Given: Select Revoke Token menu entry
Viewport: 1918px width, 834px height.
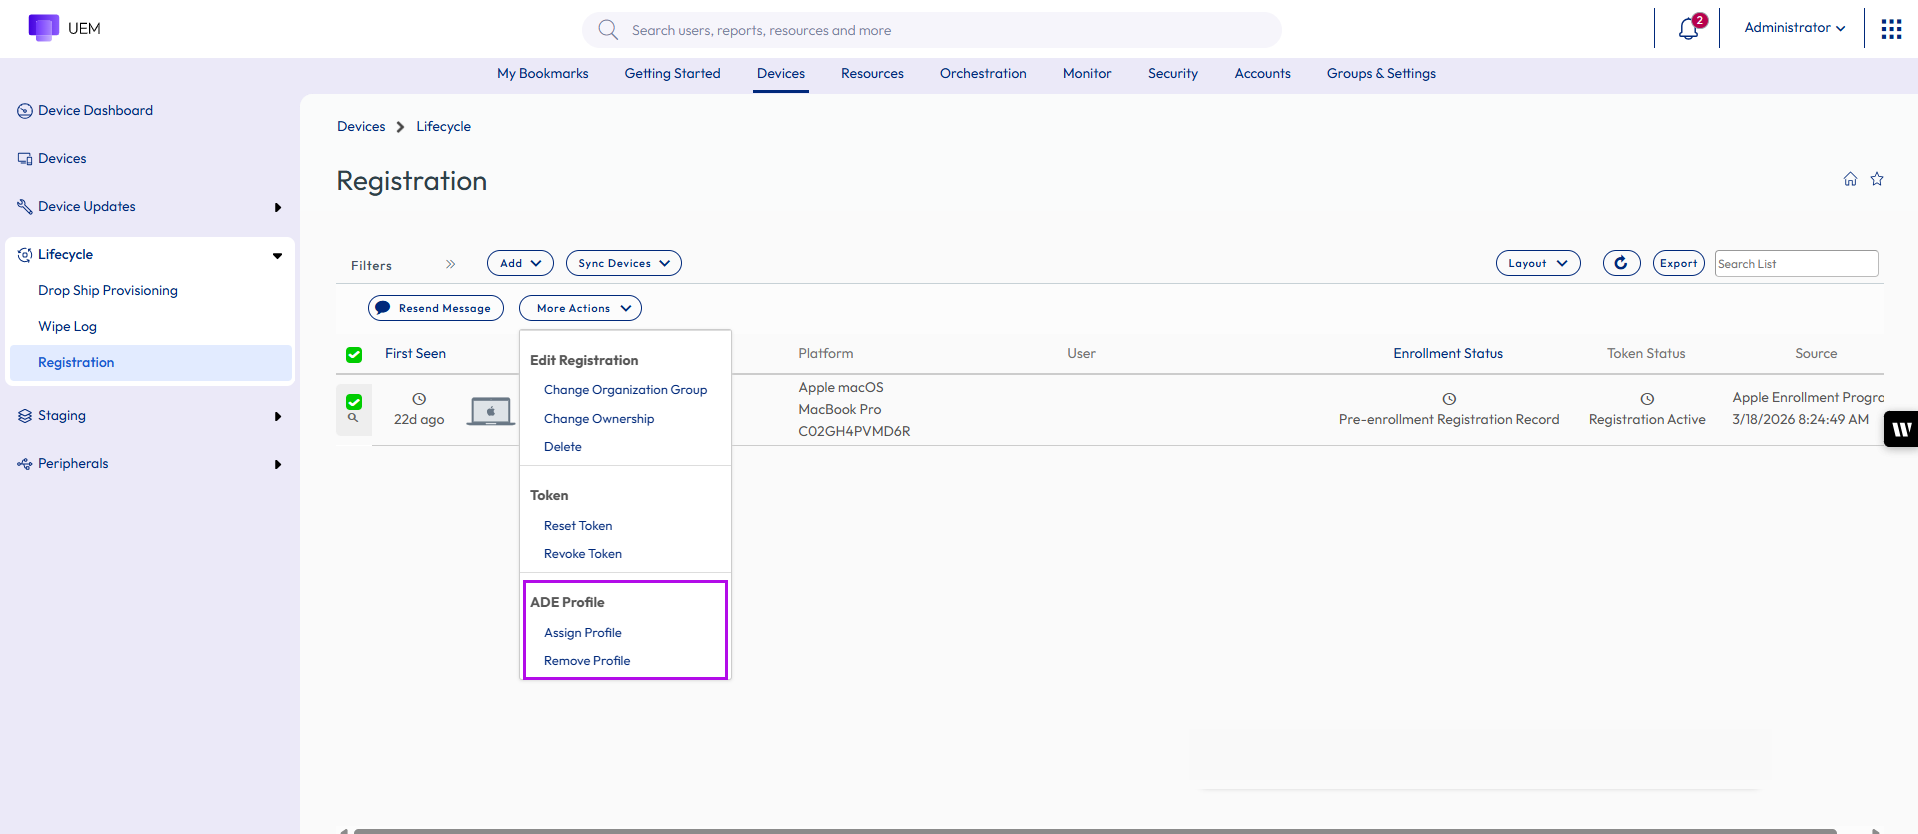Looking at the screenshot, I should (583, 554).
